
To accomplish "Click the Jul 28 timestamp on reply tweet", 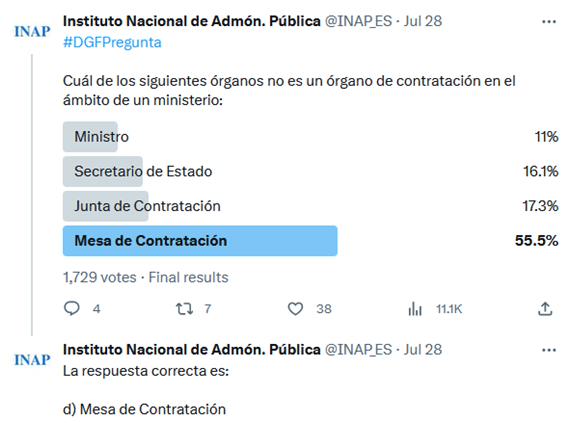I will tap(423, 349).
